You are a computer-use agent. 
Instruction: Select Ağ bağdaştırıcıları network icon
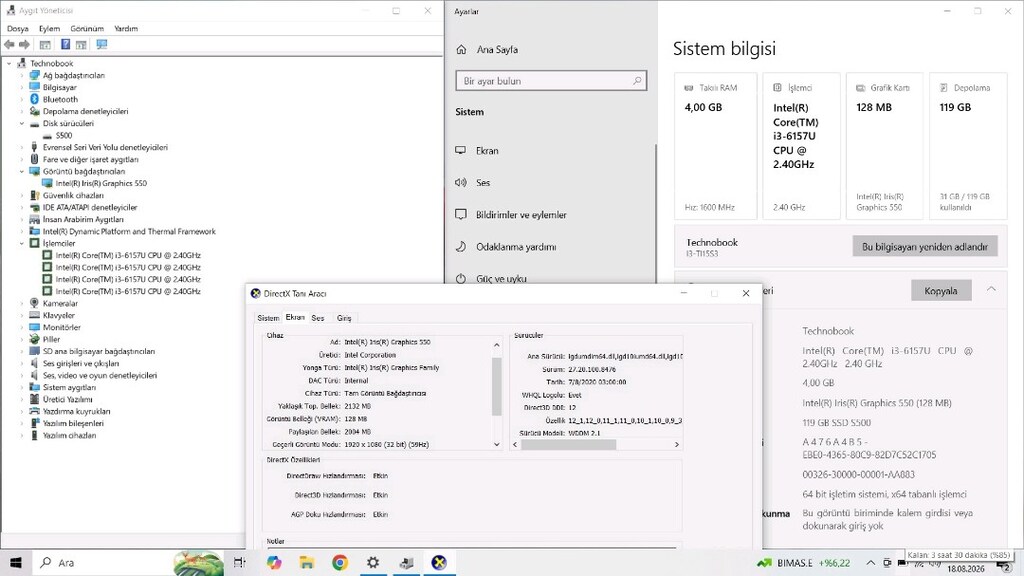pos(35,75)
